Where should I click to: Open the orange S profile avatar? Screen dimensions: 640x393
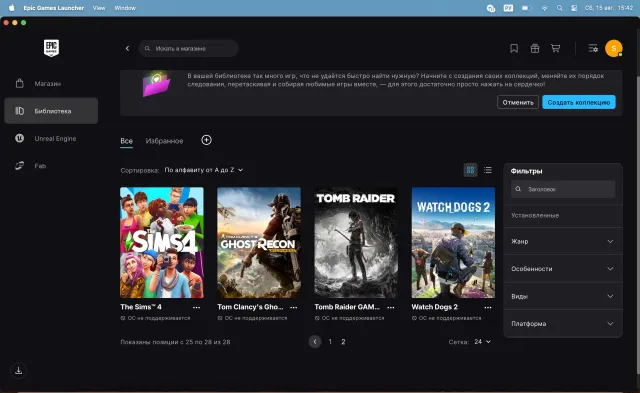tap(613, 49)
